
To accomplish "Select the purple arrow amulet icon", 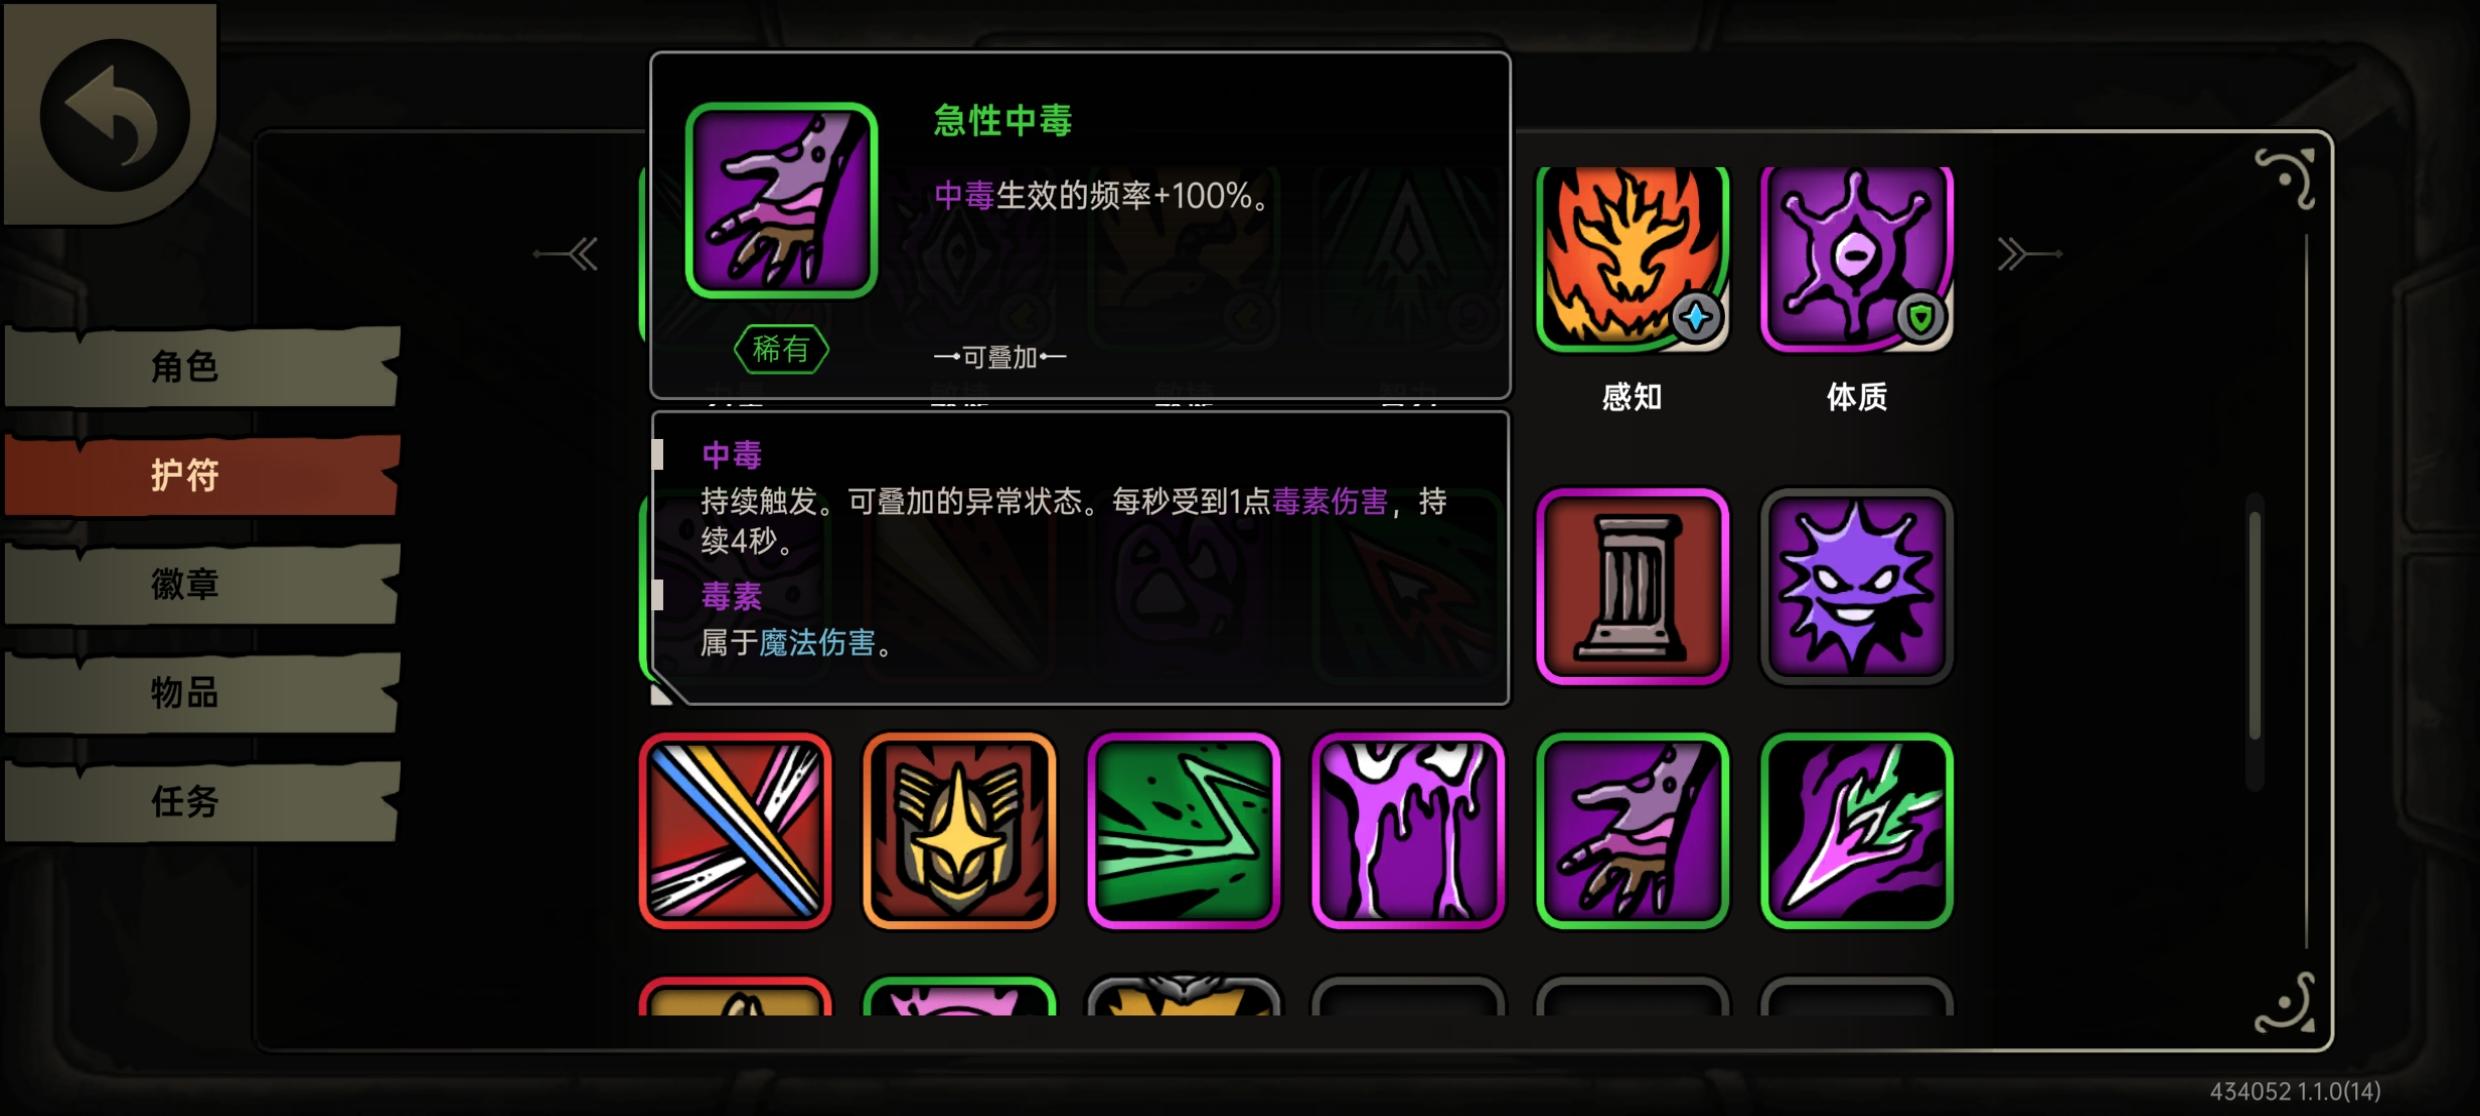I will (x=1857, y=831).
